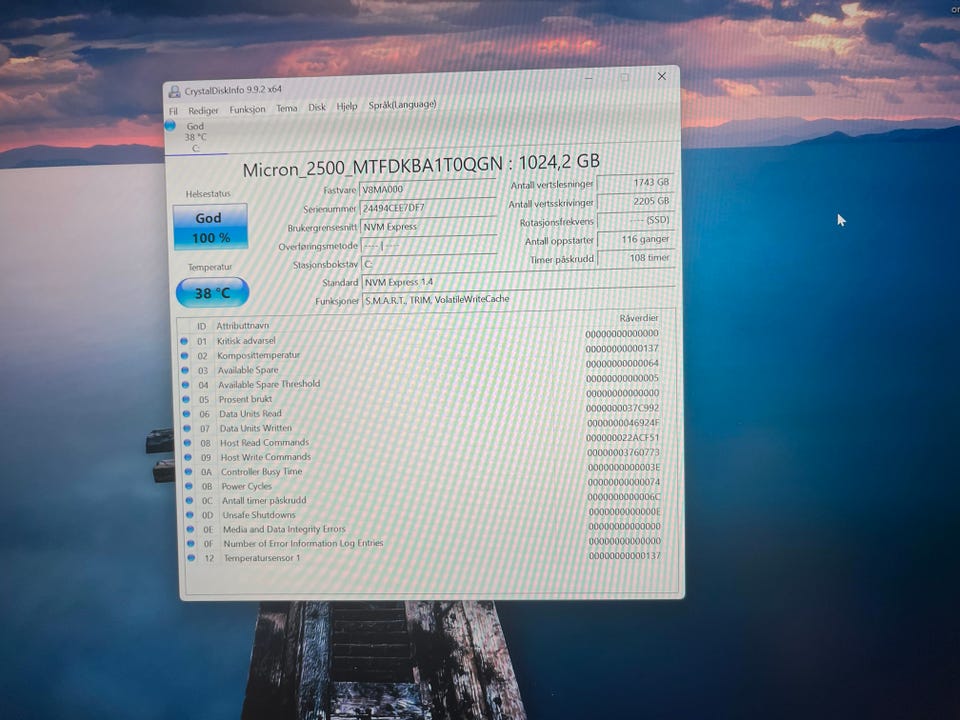Click the Brukergrensesnitt field NVM Express
Screen dimensions: 960x720
point(429,226)
